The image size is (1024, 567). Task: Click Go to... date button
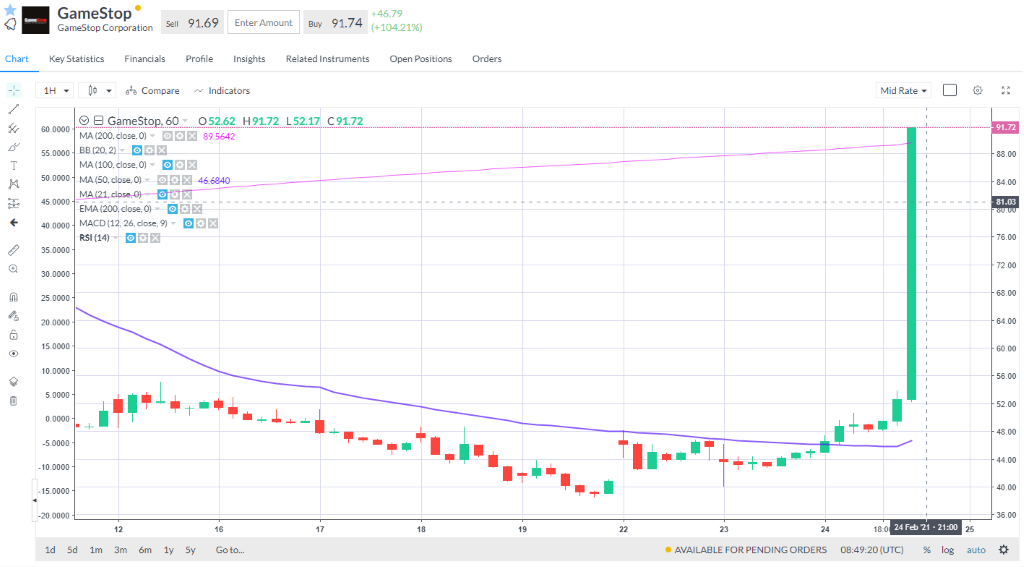click(x=230, y=550)
